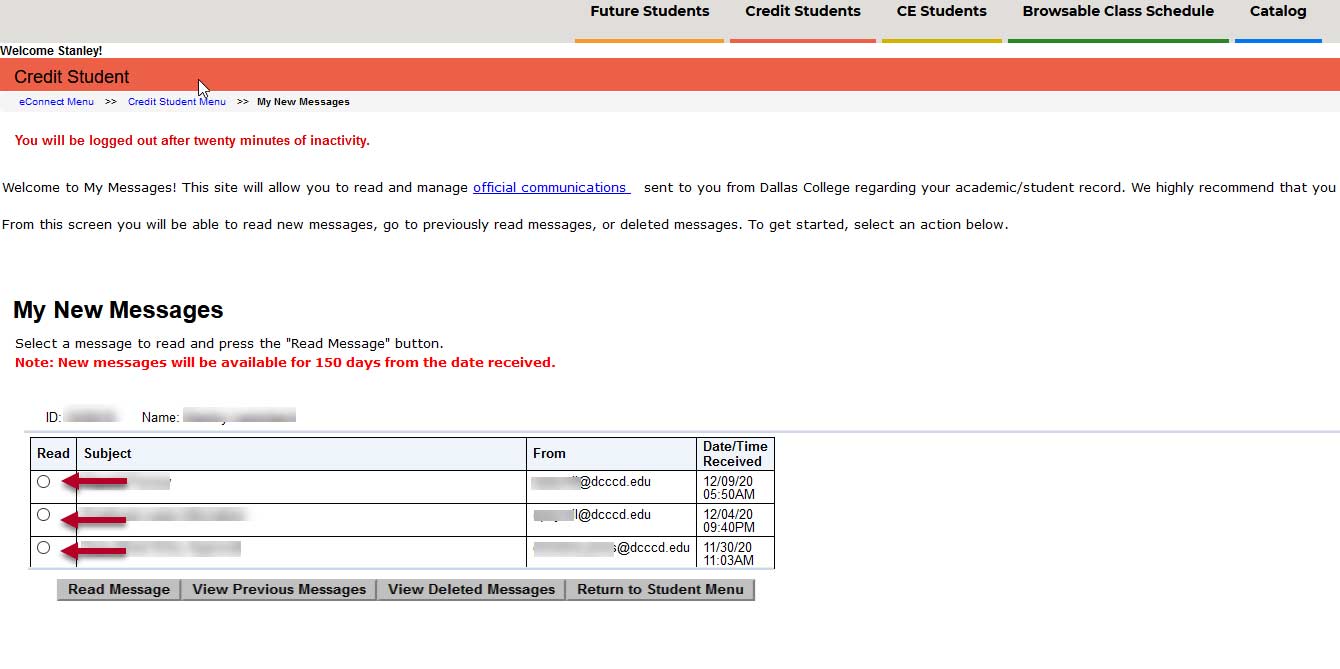This screenshot has height=669, width=1340.
Task: Open the official communications link
Action: click(x=550, y=187)
